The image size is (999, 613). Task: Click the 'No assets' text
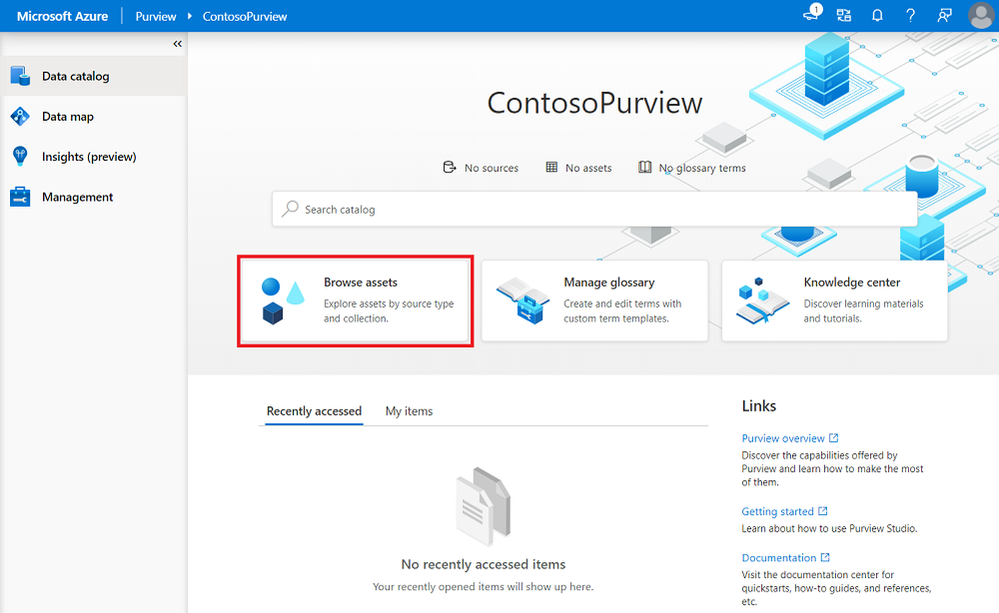point(589,168)
